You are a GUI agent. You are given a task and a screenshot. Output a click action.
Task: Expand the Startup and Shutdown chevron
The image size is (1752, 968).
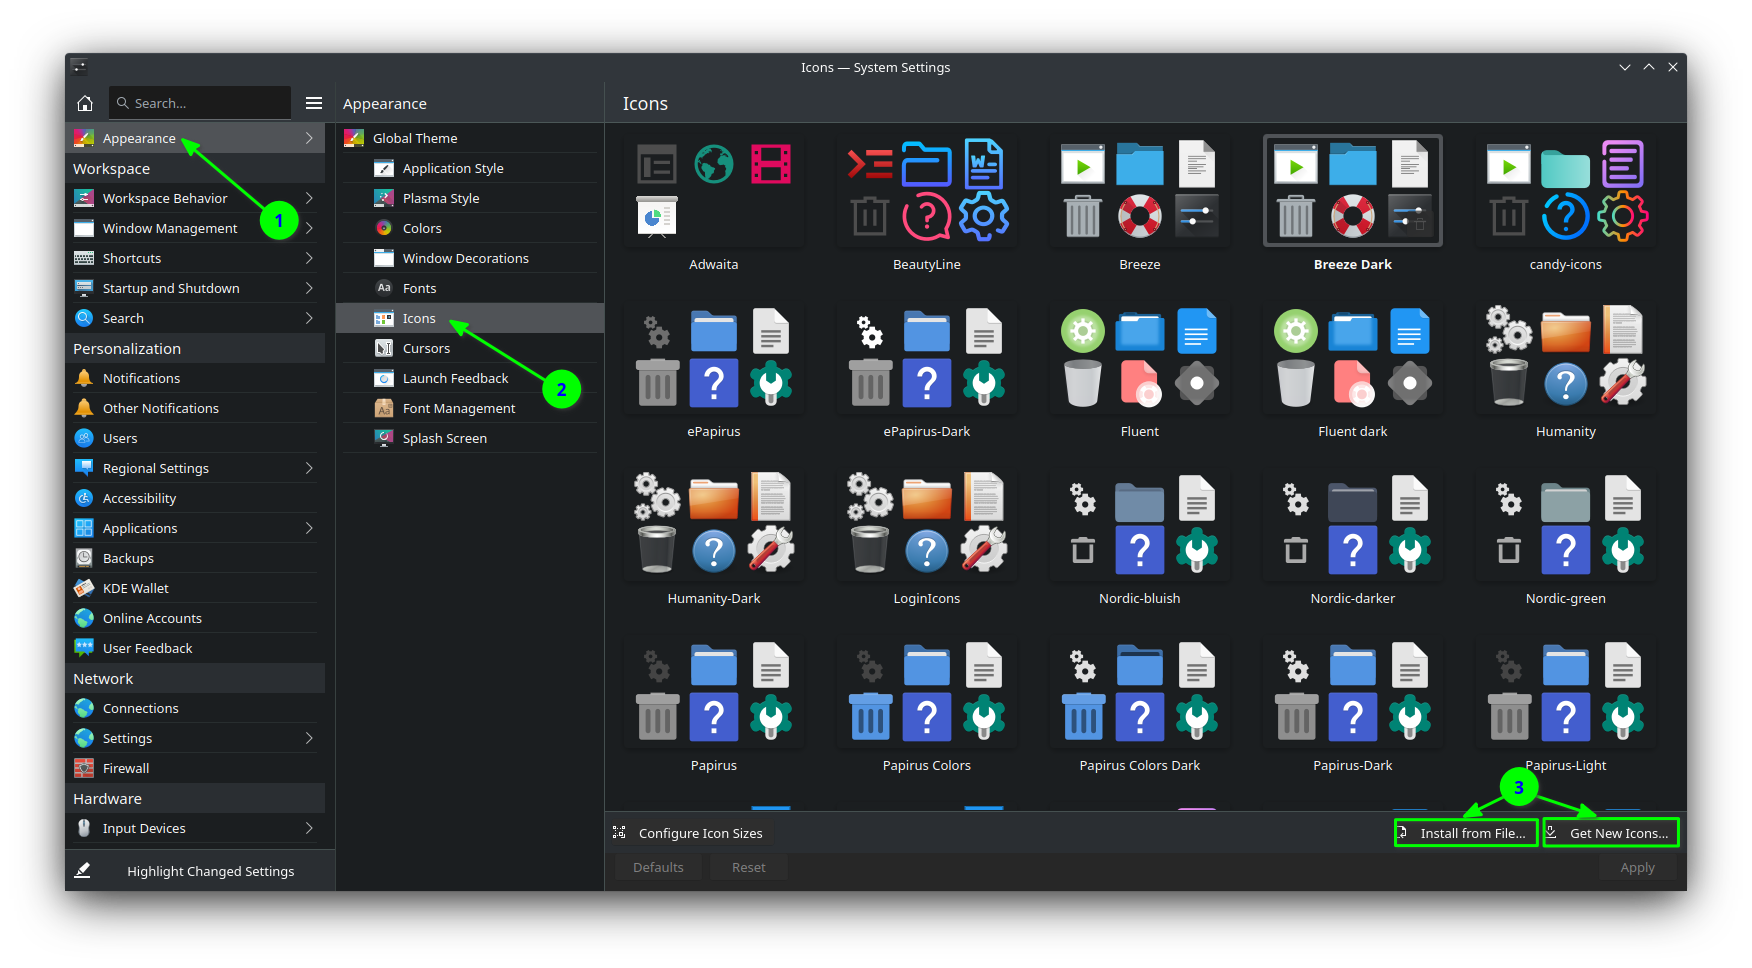point(309,288)
